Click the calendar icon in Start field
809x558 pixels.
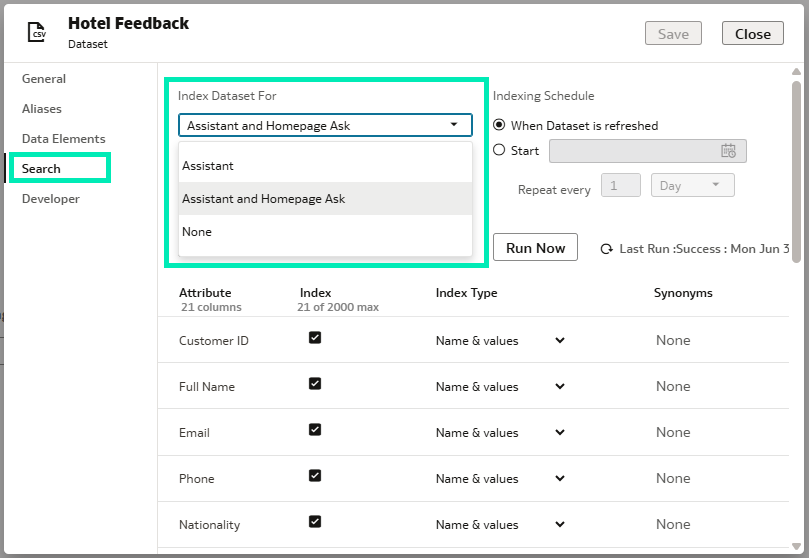728,151
